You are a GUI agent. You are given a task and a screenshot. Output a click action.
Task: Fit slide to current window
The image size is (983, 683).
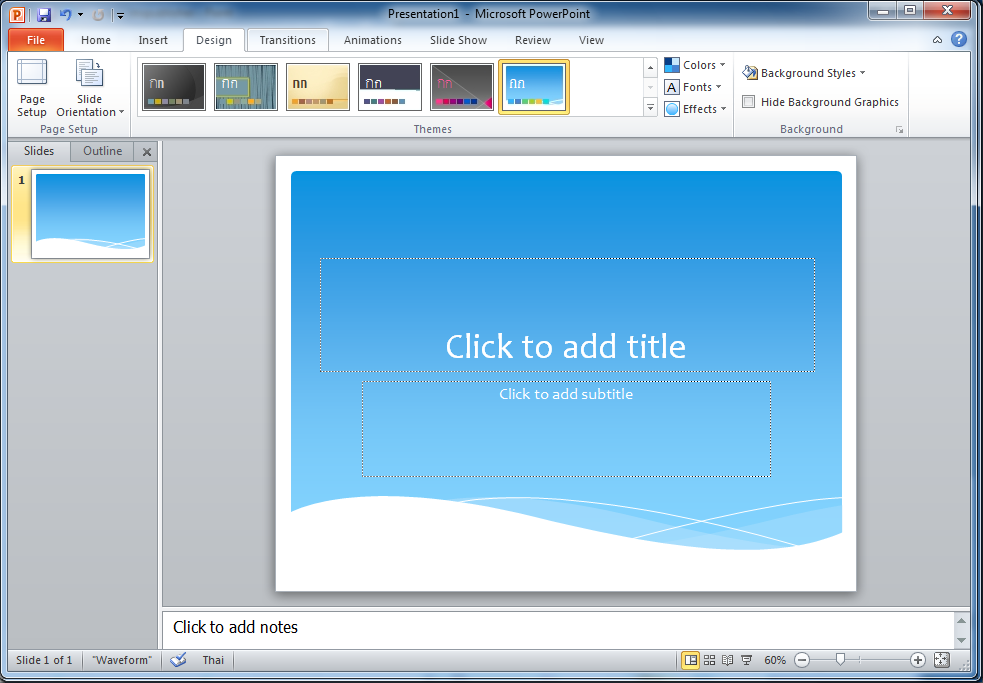click(x=941, y=660)
